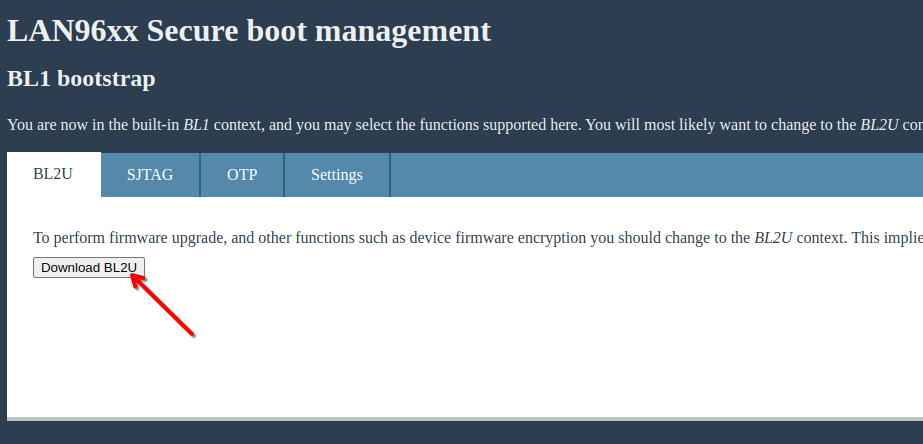Image resolution: width=923 pixels, height=444 pixels.
Task: Click the "LAN96xx Secure boot management" title
Action: tap(249, 31)
